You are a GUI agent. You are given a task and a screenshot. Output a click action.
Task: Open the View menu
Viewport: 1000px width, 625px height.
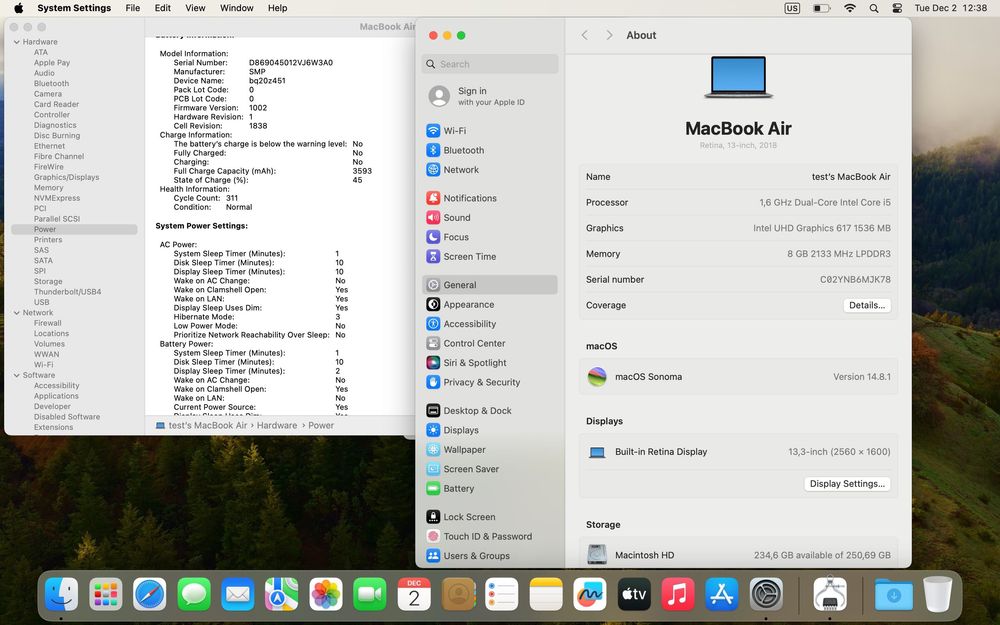point(195,8)
